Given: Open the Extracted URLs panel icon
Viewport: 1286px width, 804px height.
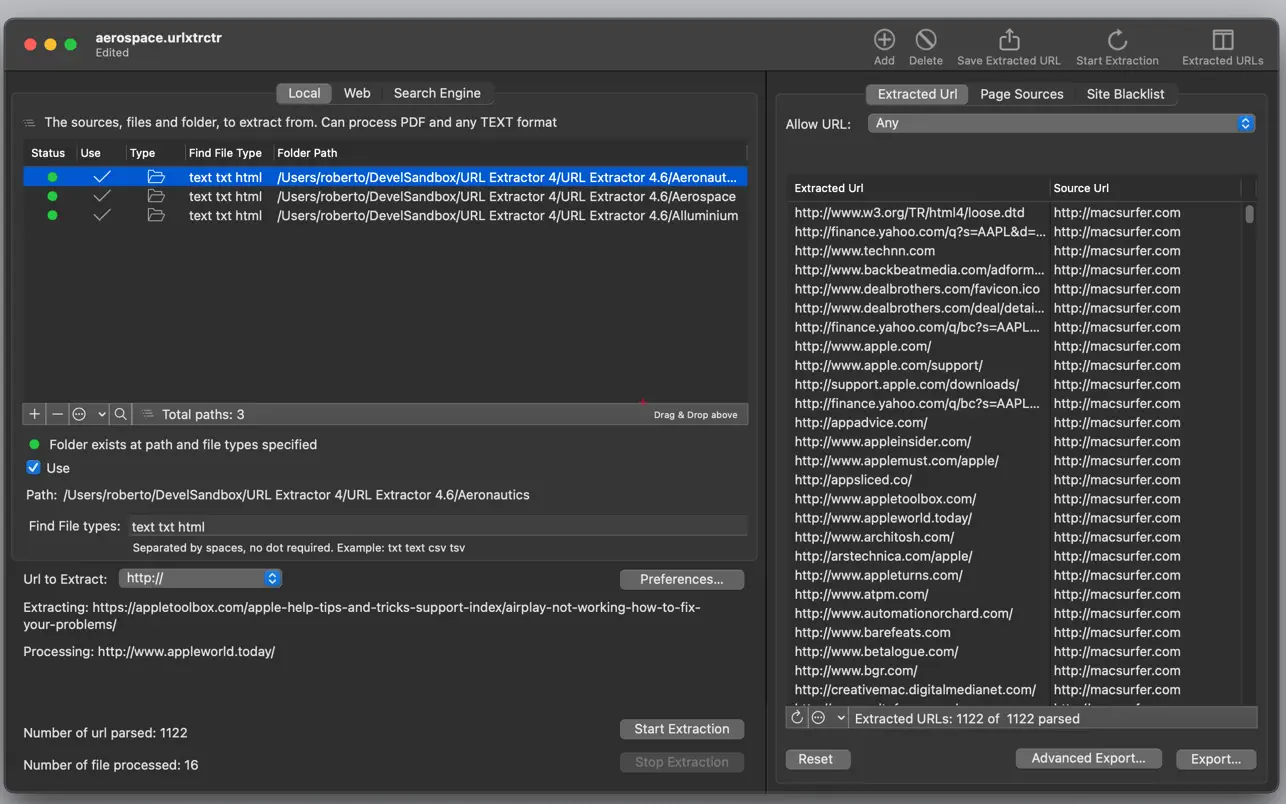Looking at the screenshot, I should point(1222,40).
